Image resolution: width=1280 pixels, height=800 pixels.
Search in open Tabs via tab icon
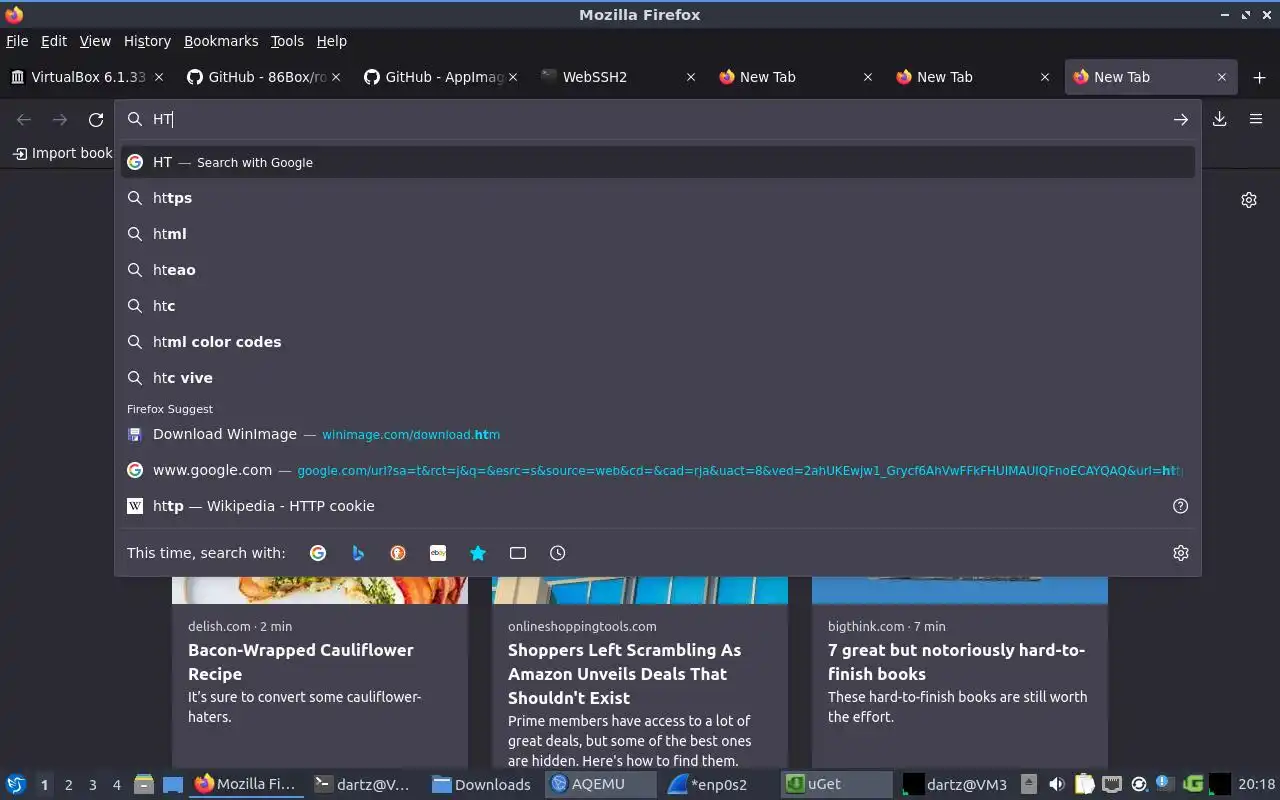[518, 553]
